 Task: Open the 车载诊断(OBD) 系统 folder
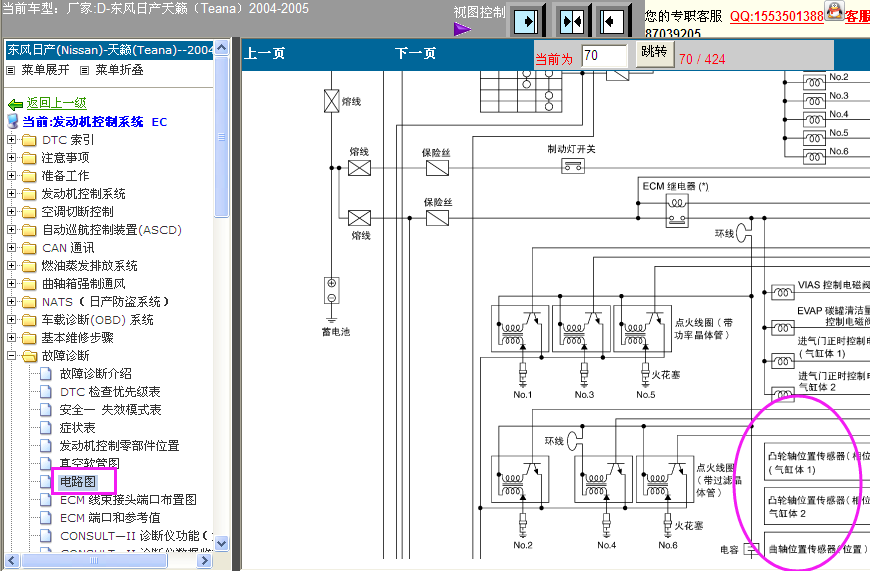(x=98, y=320)
